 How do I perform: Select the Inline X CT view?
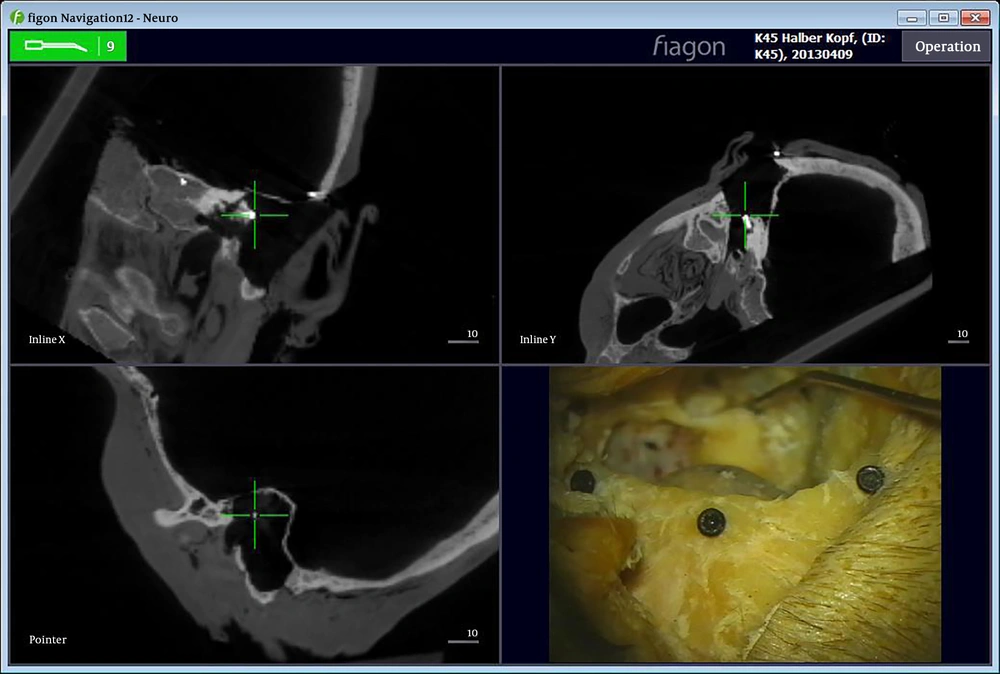[254, 214]
